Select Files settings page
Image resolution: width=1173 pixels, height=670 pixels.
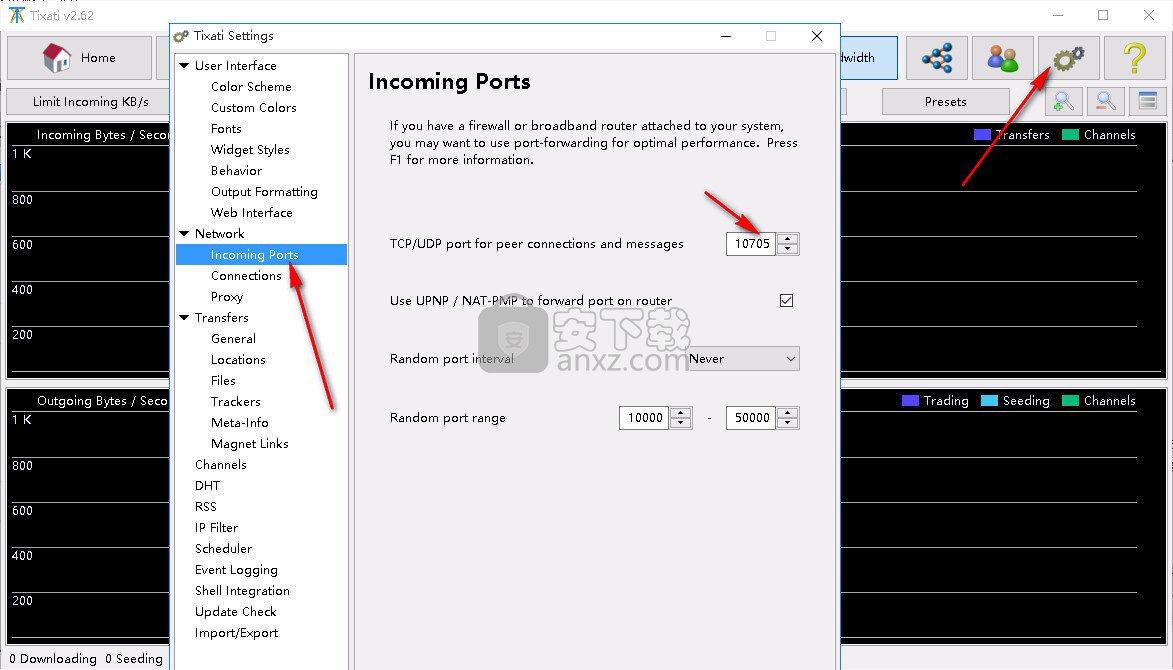coord(223,381)
